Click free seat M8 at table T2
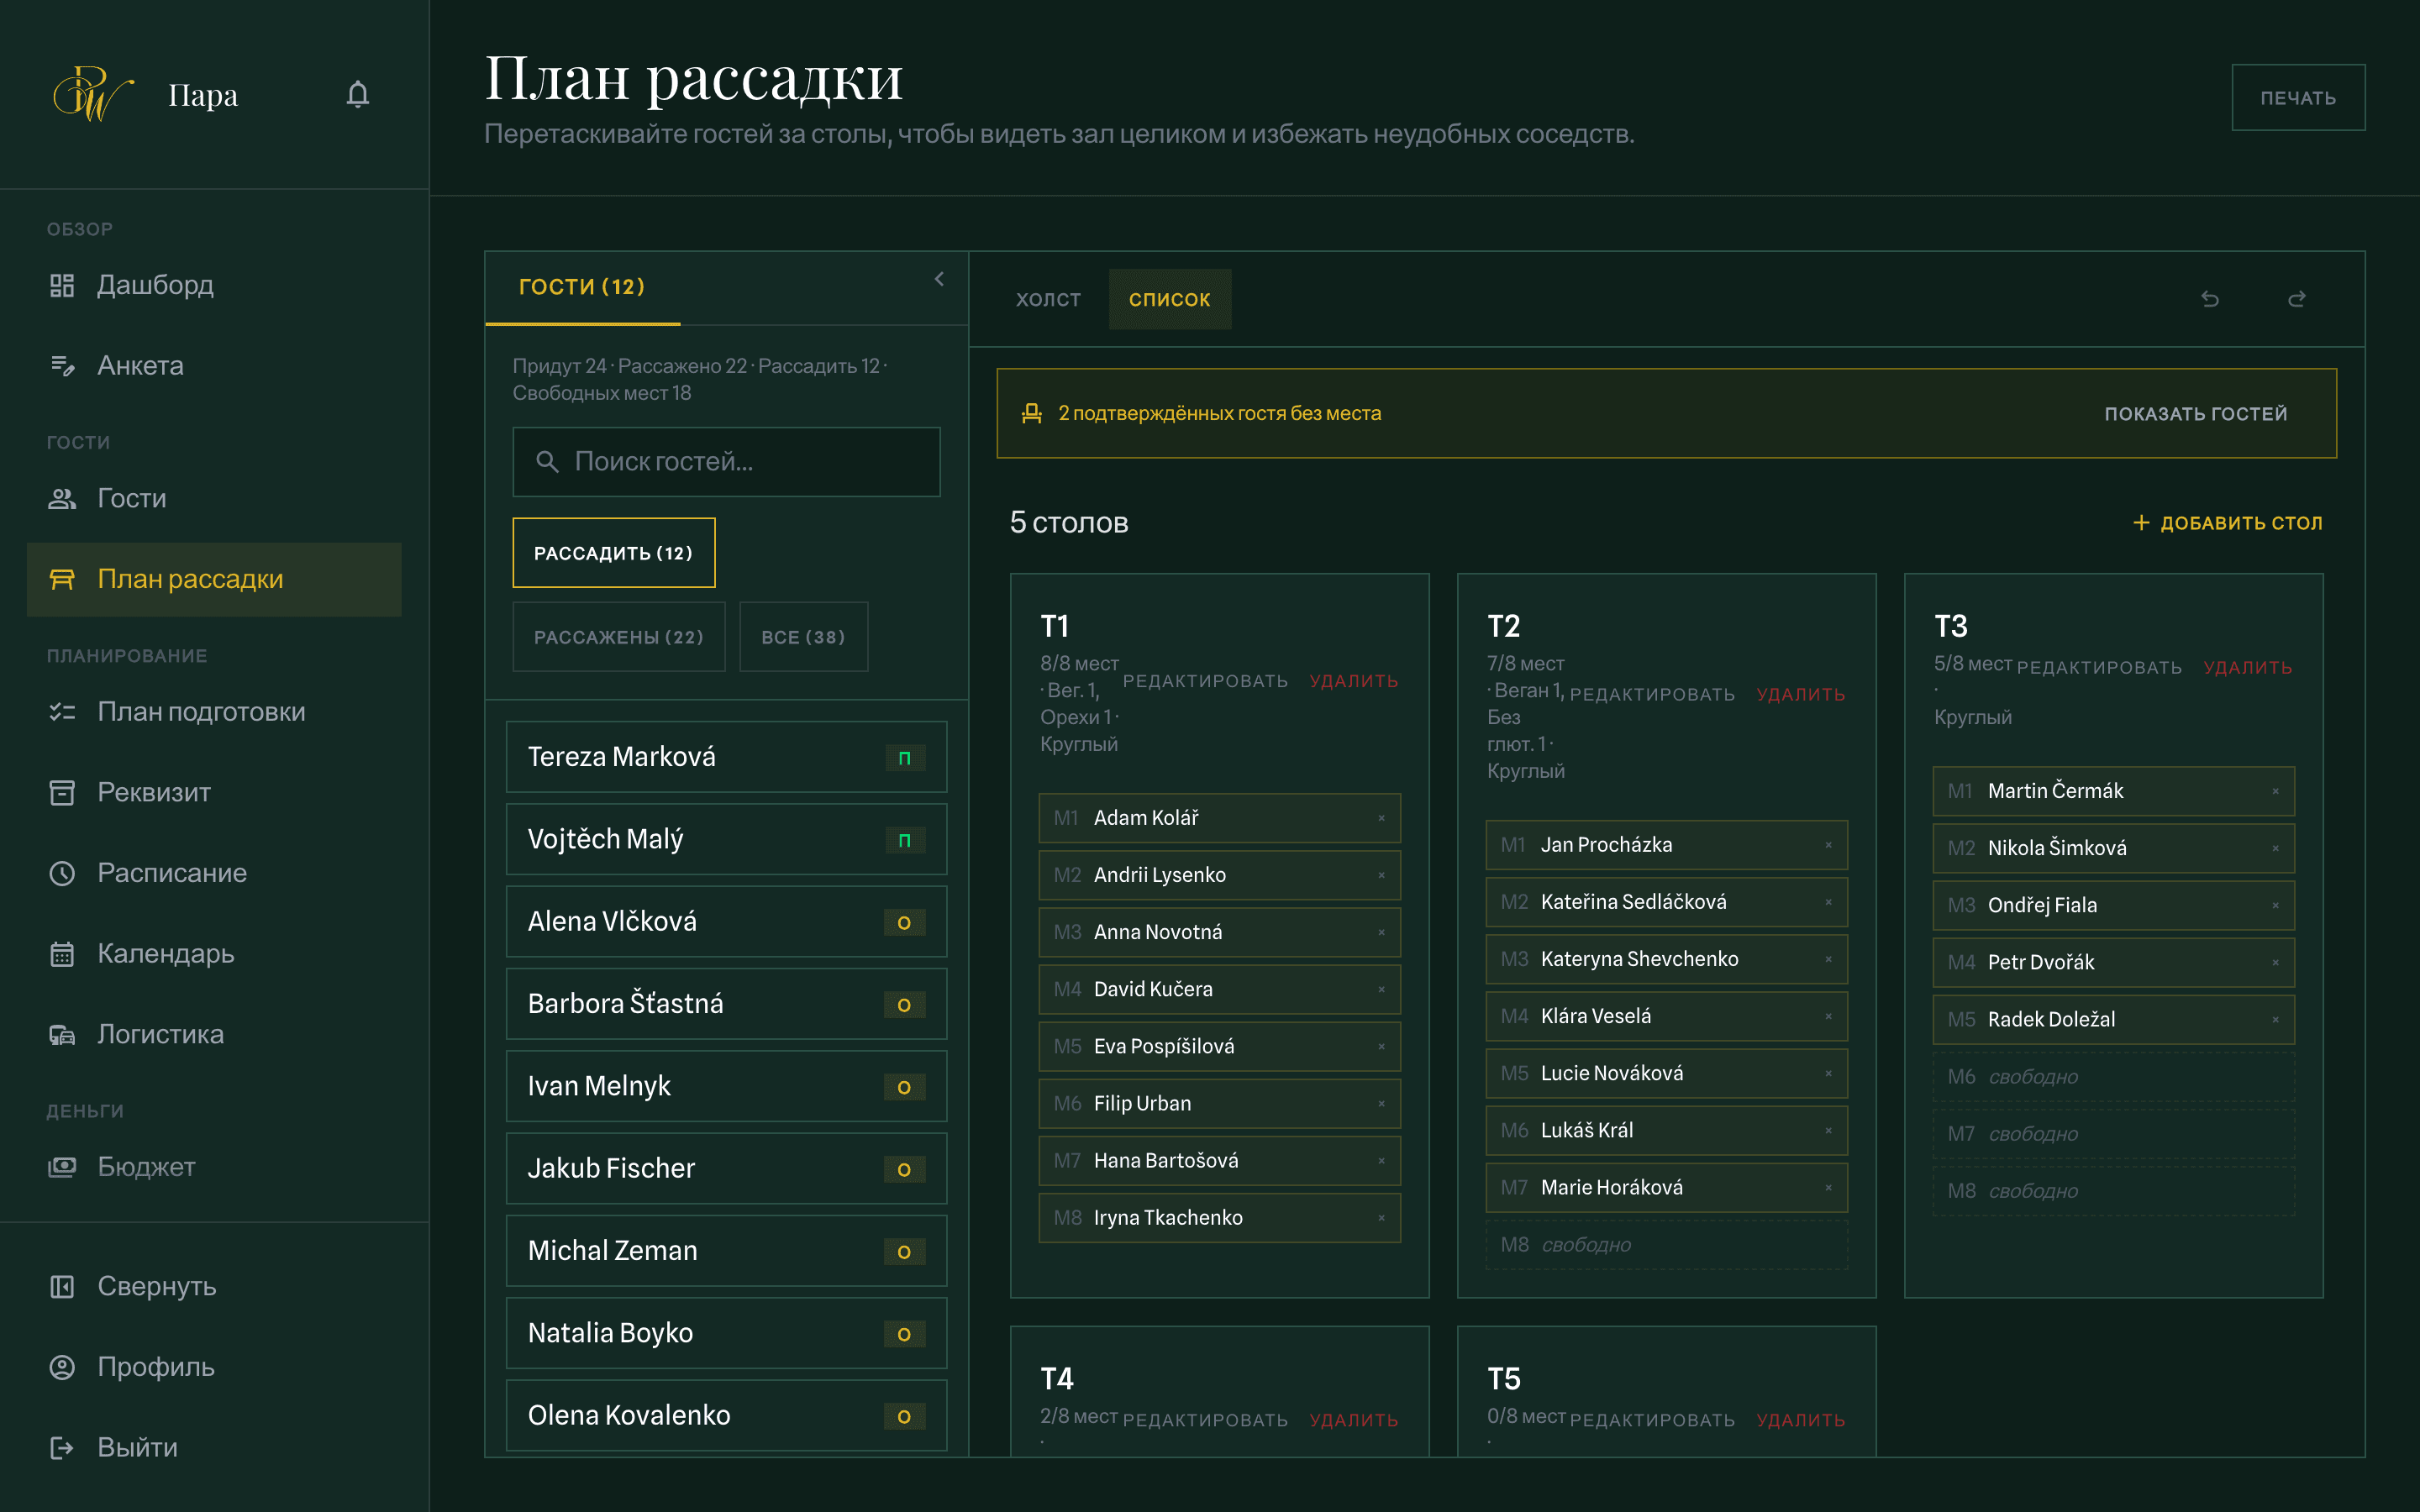The height and width of the screenshot is (1512, 2420). (x=1667, y=1245)
